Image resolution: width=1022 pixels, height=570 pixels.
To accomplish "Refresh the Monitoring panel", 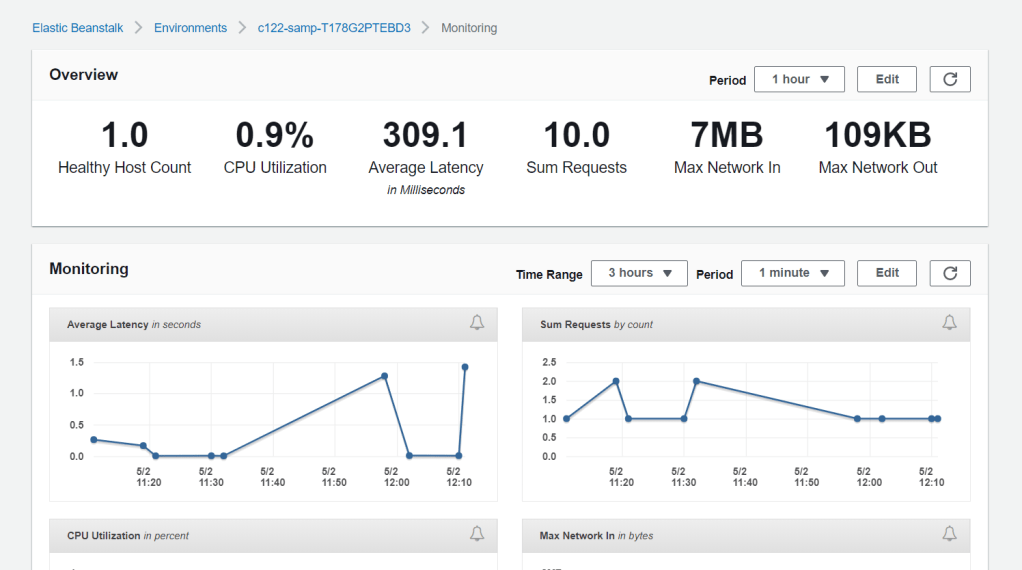I will (949, 273).
